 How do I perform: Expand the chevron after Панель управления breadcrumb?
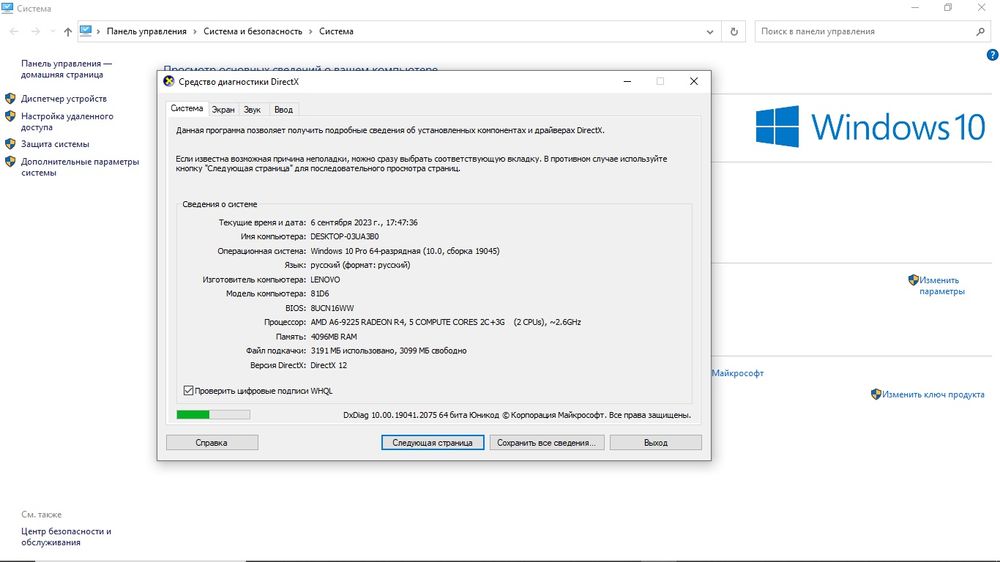coord(195,31)
